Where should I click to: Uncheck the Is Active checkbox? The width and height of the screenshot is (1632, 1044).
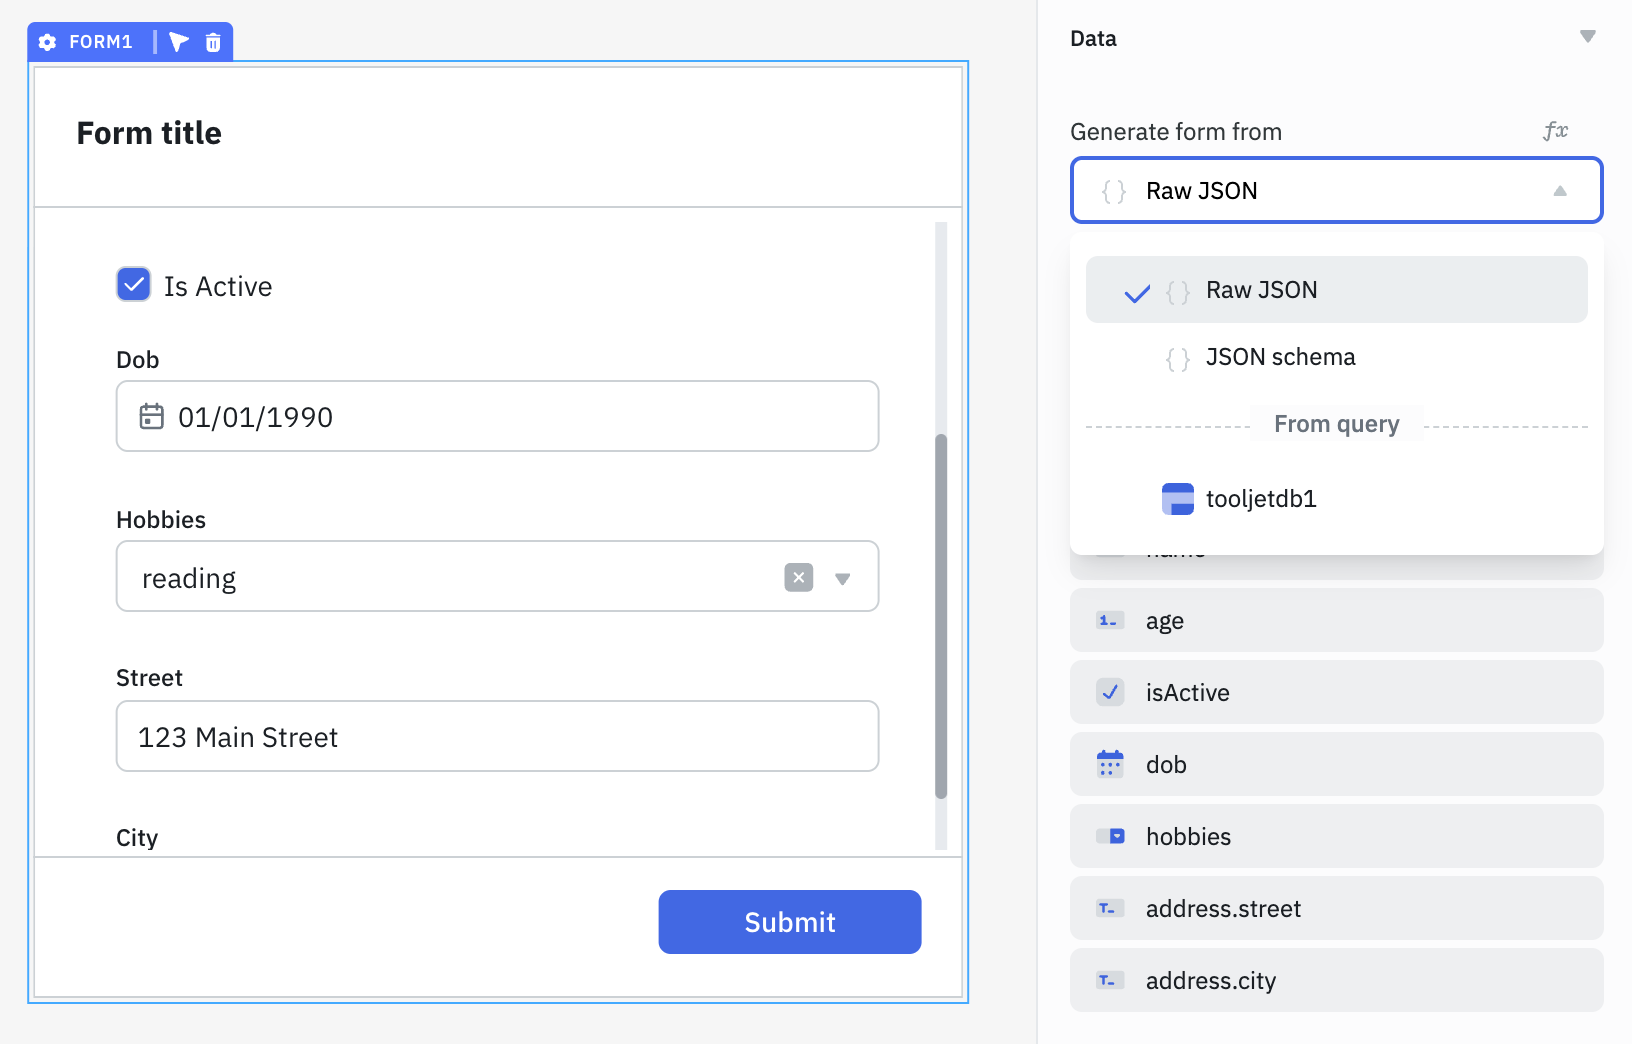pos(133,285)
